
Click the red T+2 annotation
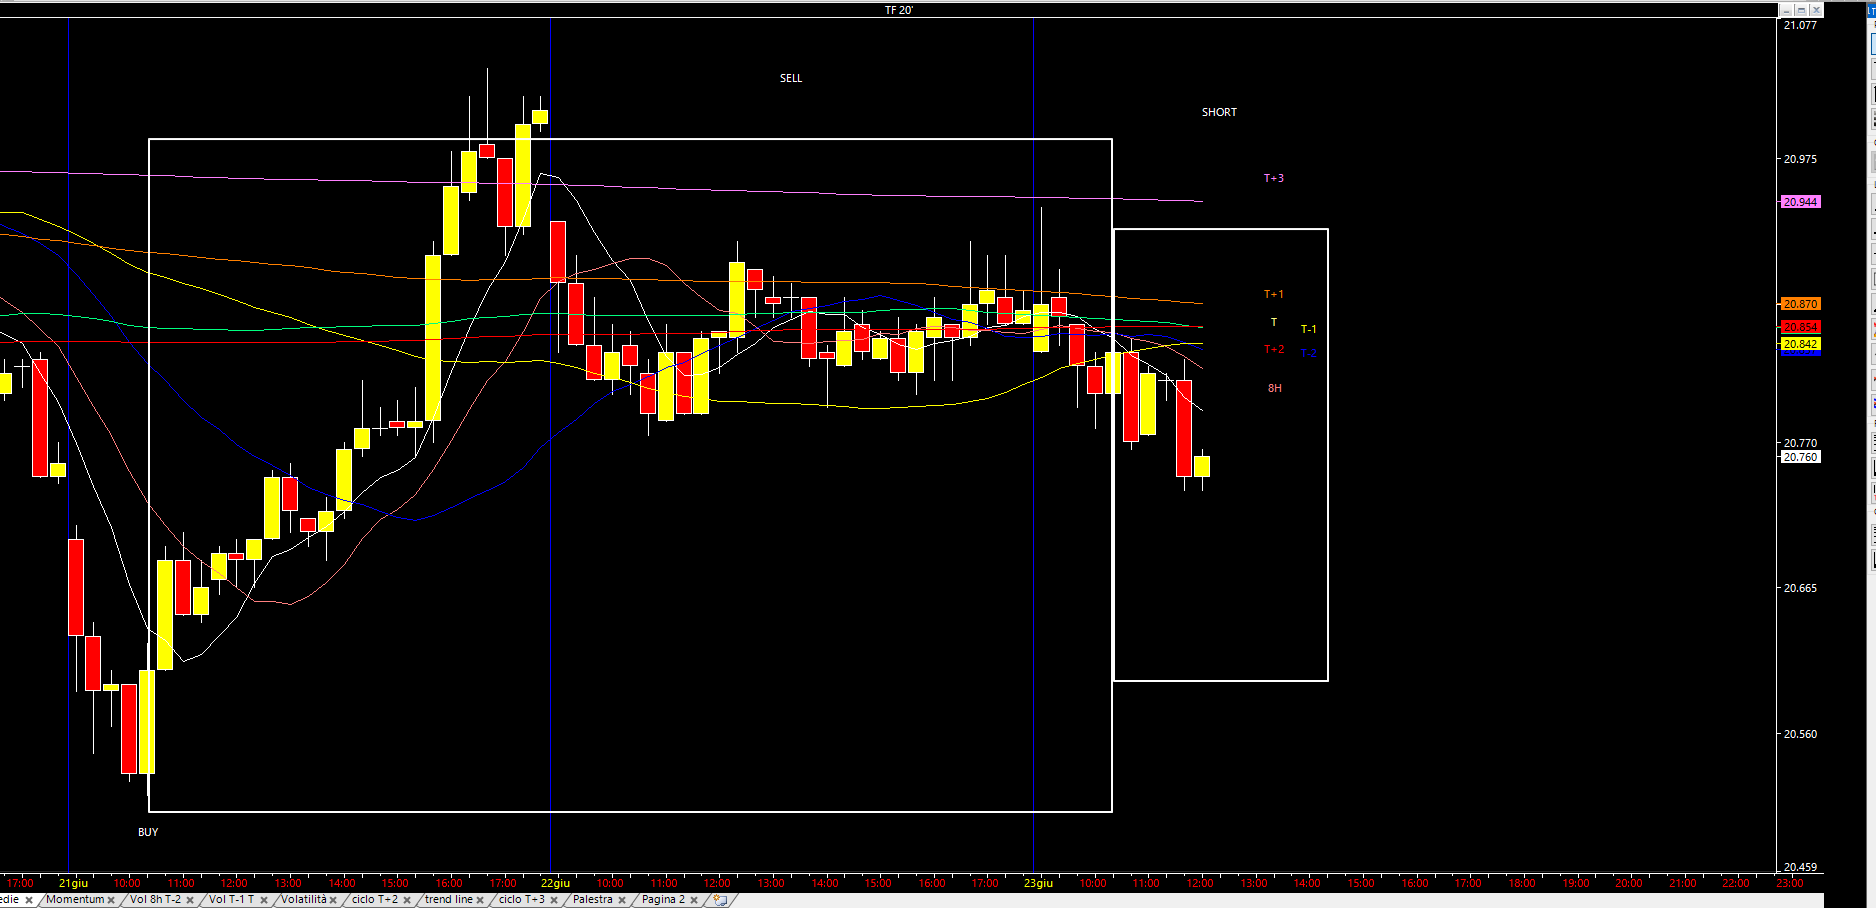point(1274,349)
